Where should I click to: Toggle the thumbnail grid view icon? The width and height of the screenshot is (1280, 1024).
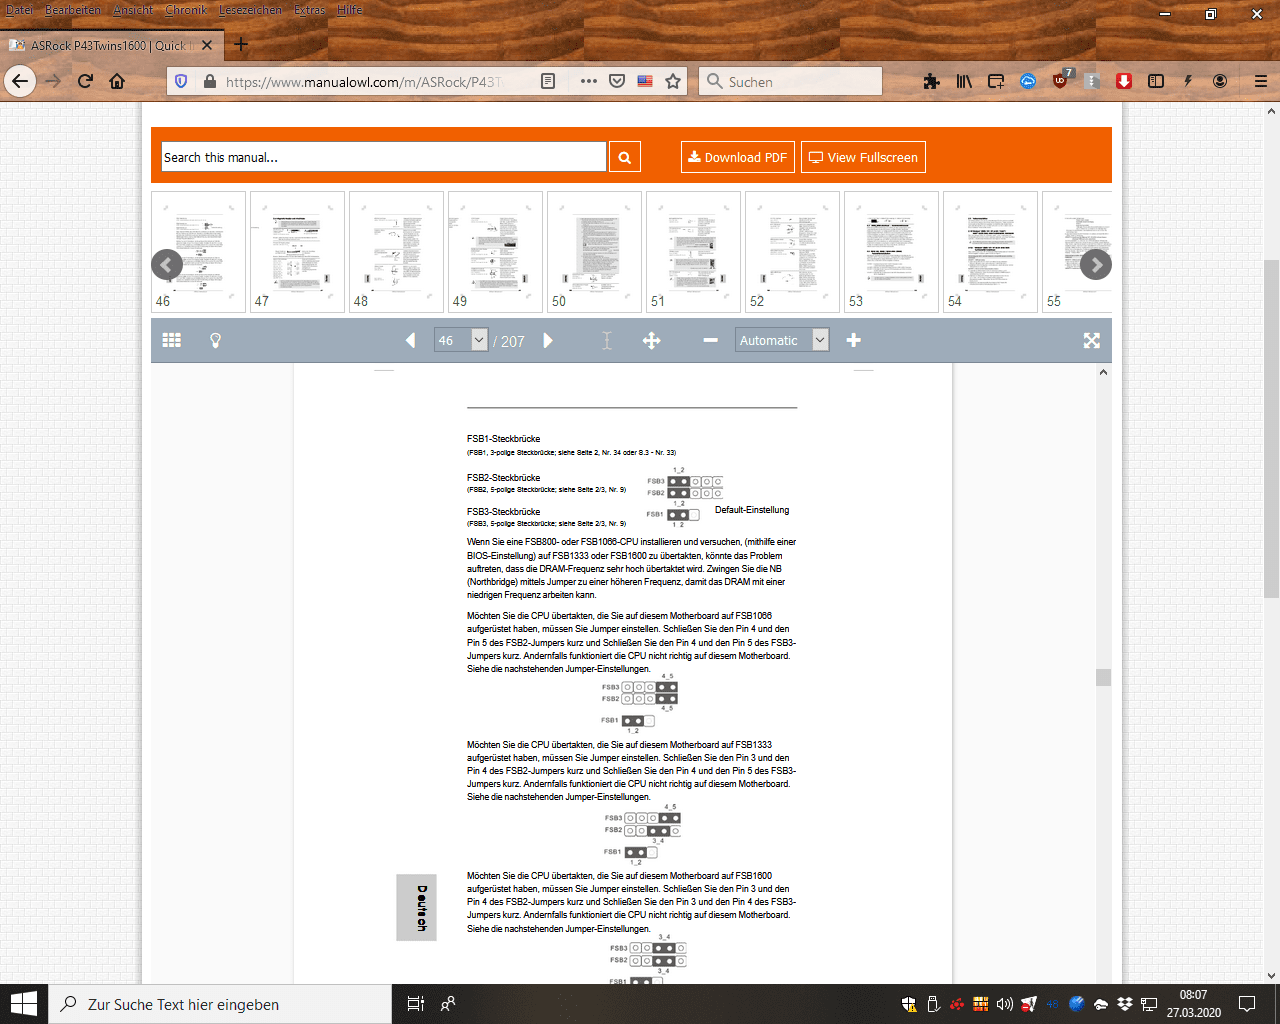click(172, 341)
